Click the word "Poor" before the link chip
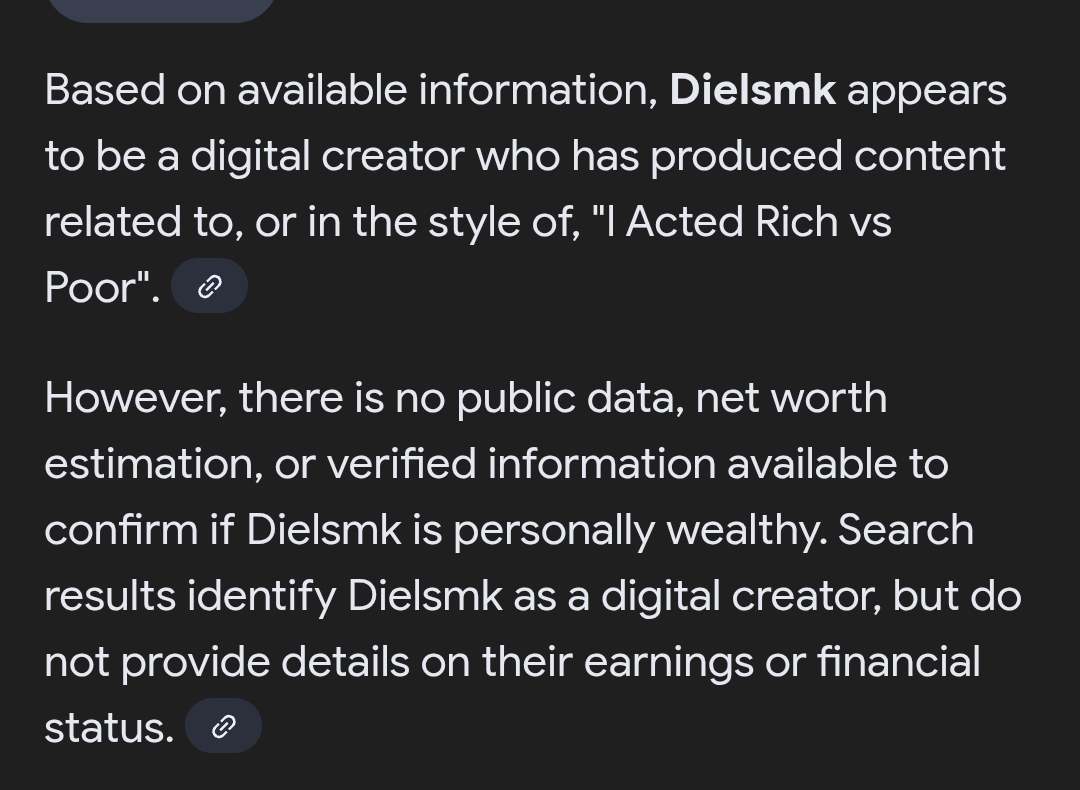 [90, 287]
